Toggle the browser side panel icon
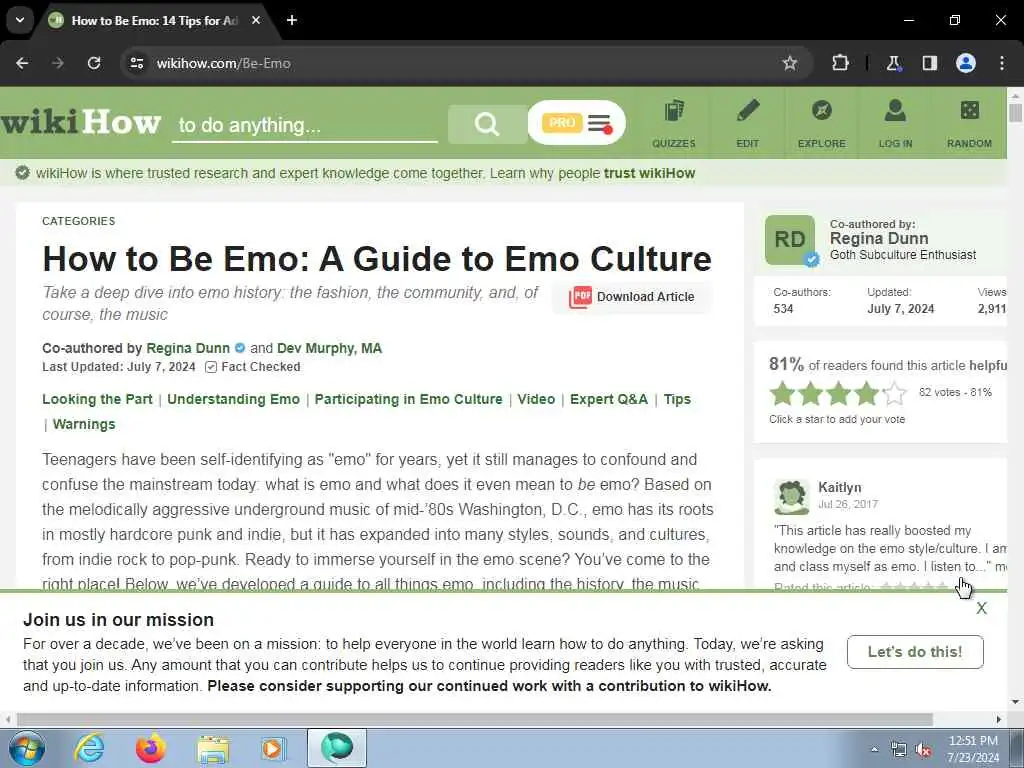 [x=929, y=63]
